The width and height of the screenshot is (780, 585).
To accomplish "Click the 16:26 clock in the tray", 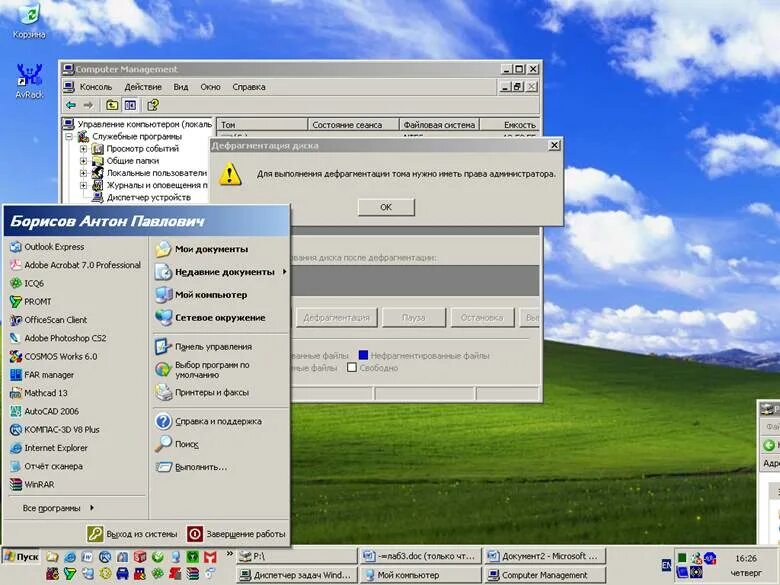I will pyautogui.click(x=746, y=559).
